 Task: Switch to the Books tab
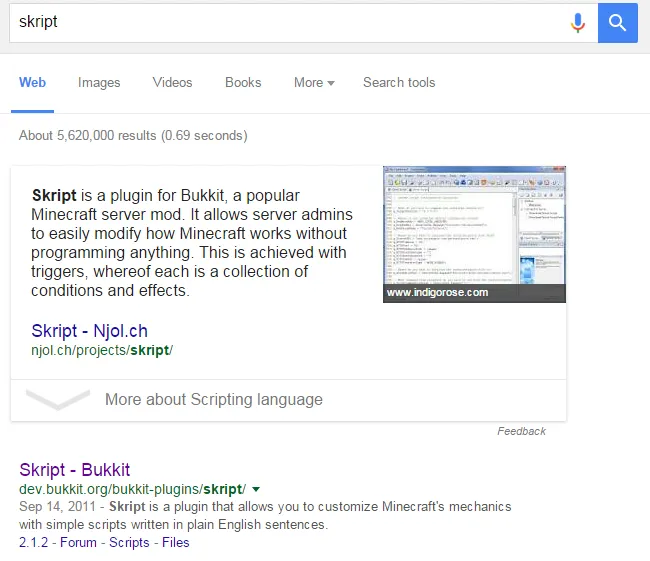pyautogui.click(x=243, y=83)
